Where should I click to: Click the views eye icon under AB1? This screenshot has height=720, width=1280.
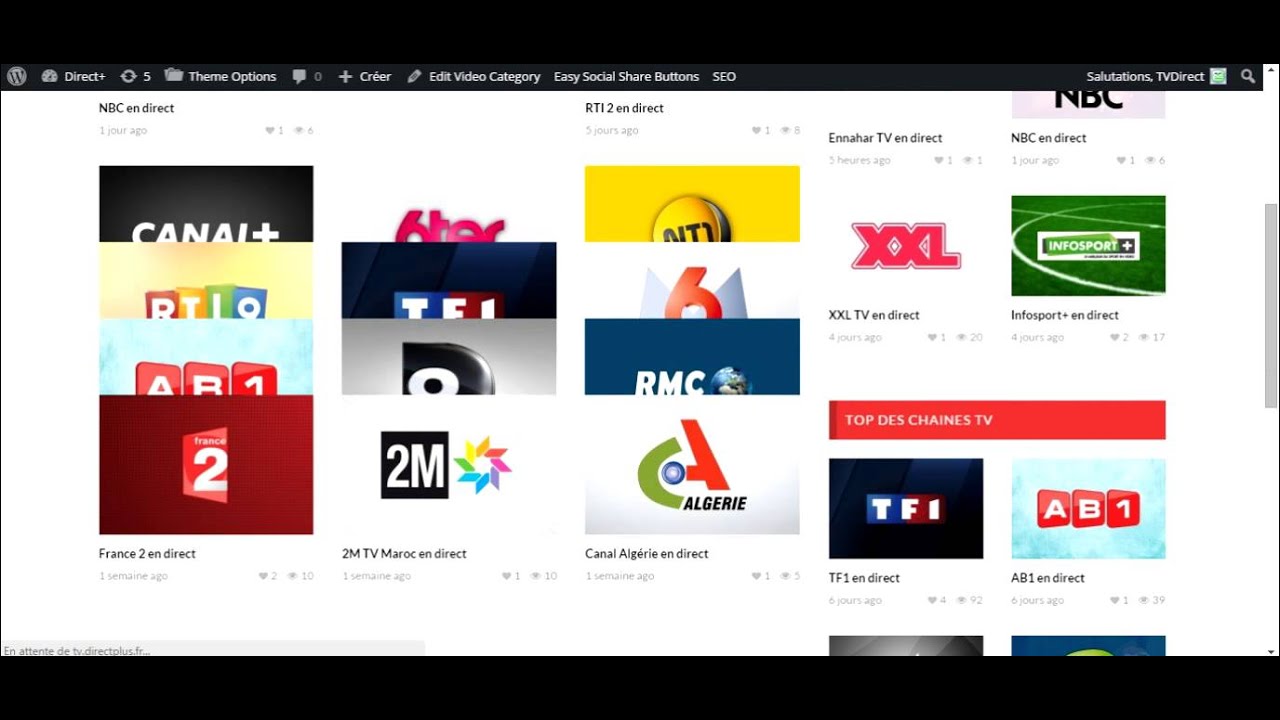1144,601
